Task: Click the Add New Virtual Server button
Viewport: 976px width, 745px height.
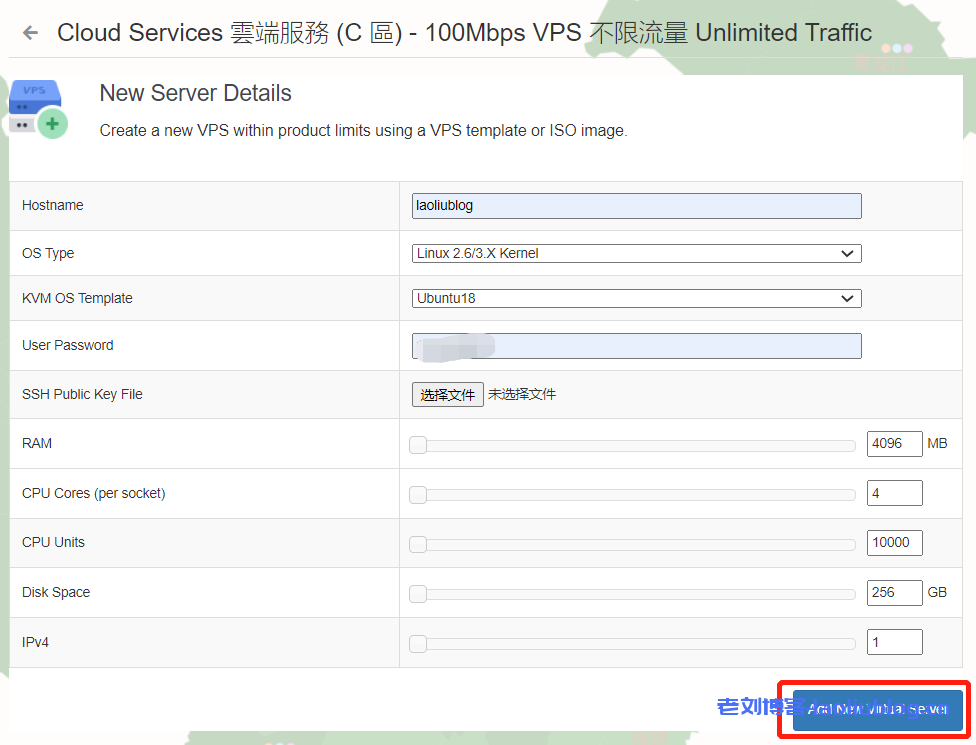Action: [877, 710]
